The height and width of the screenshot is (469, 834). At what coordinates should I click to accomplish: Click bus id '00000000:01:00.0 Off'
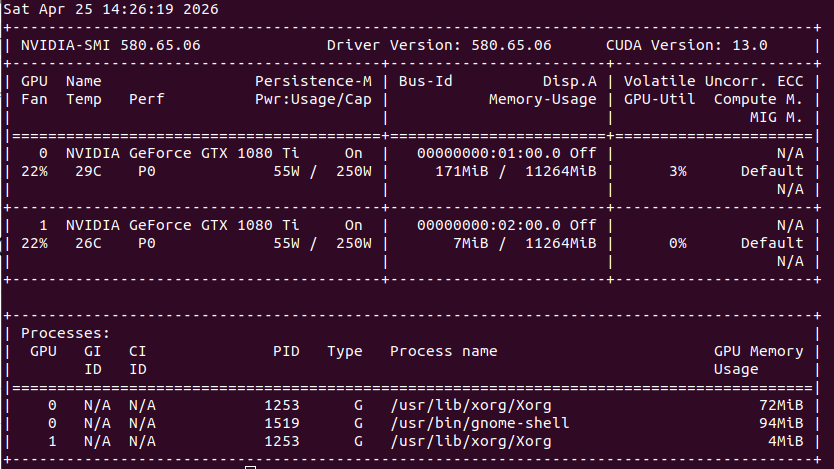[506, 154]
